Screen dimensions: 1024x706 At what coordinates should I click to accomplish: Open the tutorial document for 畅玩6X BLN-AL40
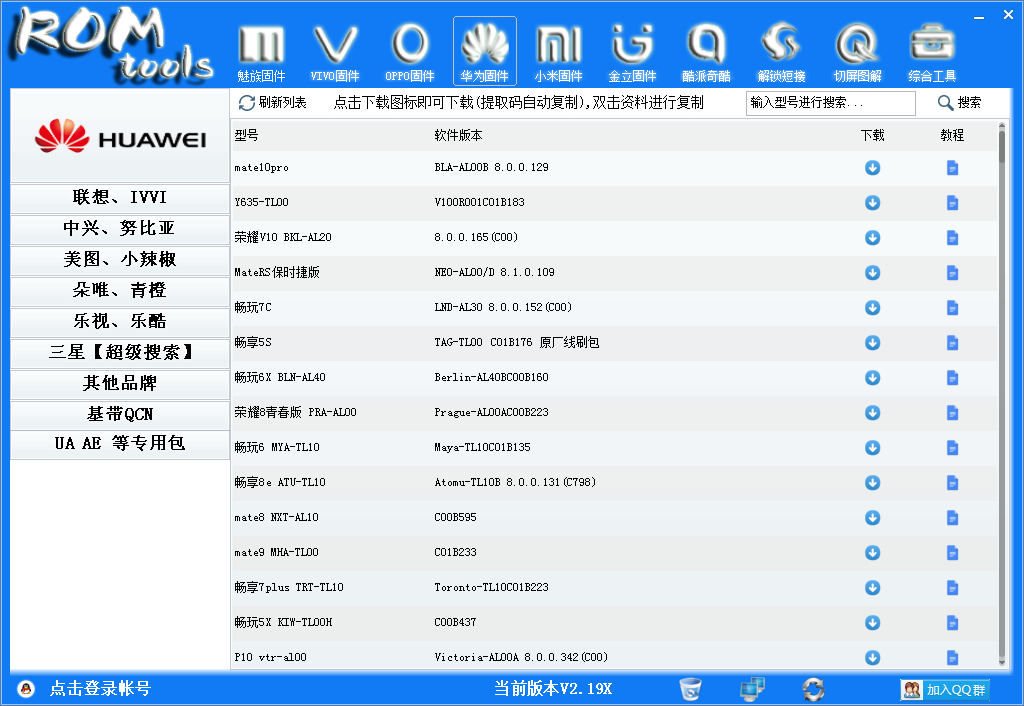pyautogui.click(x=952, y=377)
